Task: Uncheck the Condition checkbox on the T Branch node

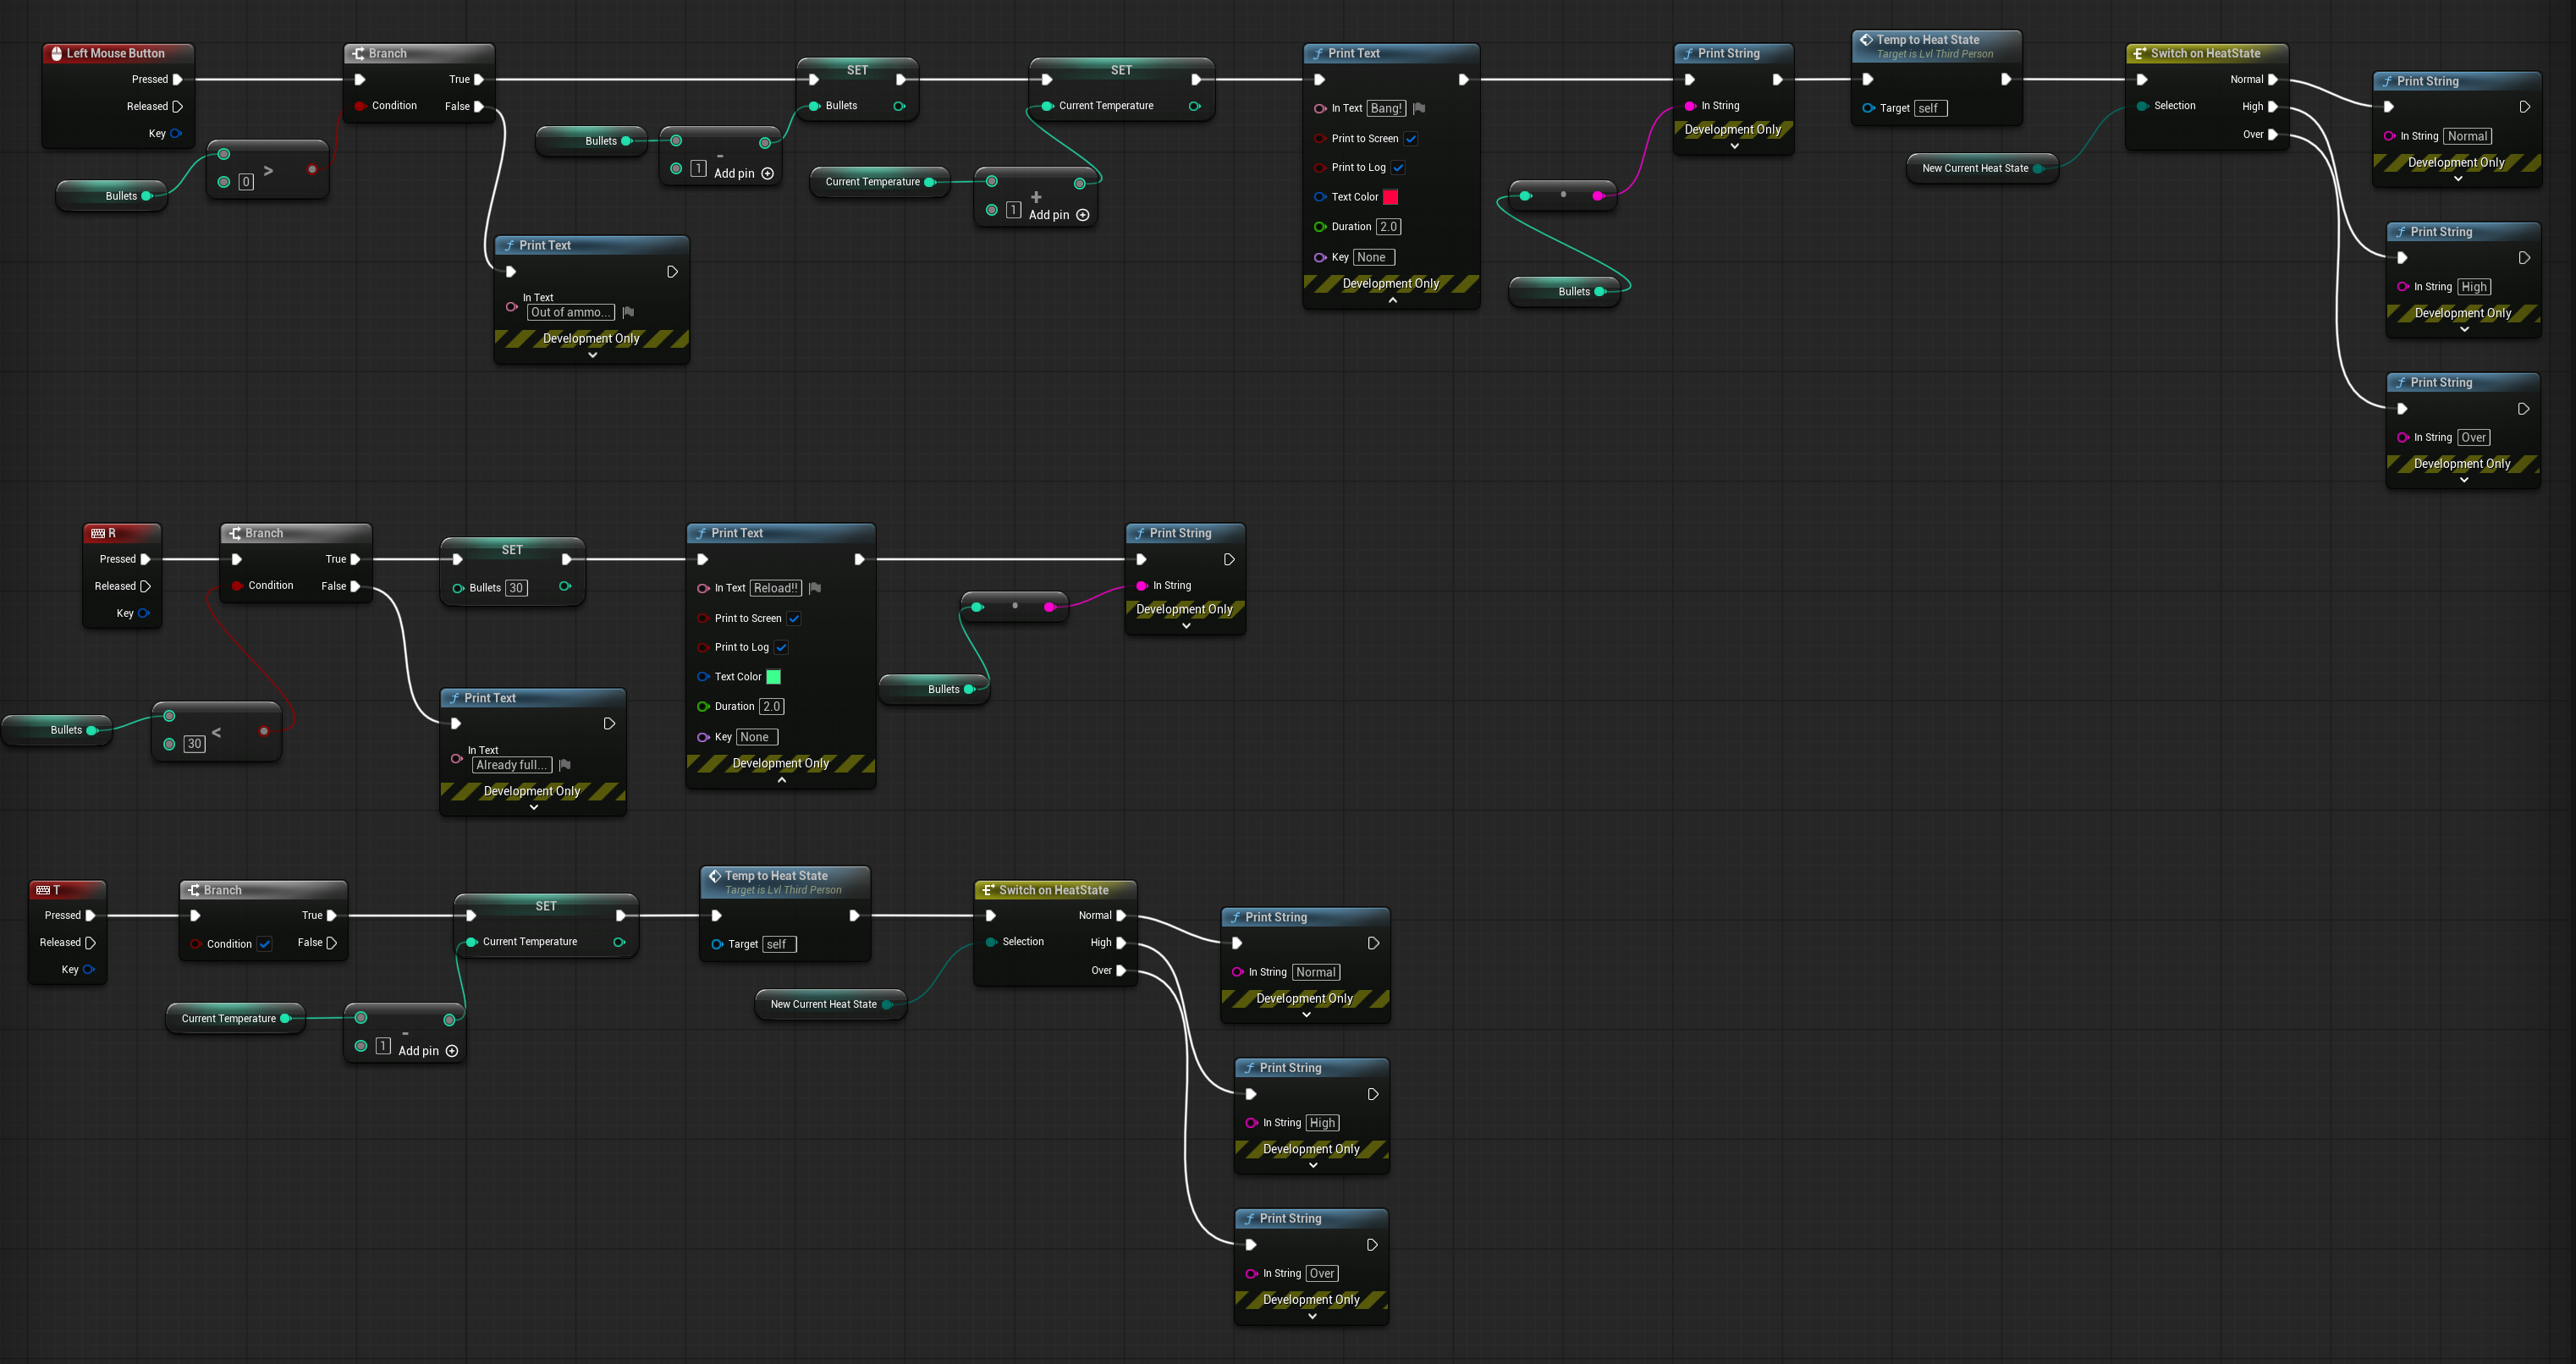Action: pos(265,944)
